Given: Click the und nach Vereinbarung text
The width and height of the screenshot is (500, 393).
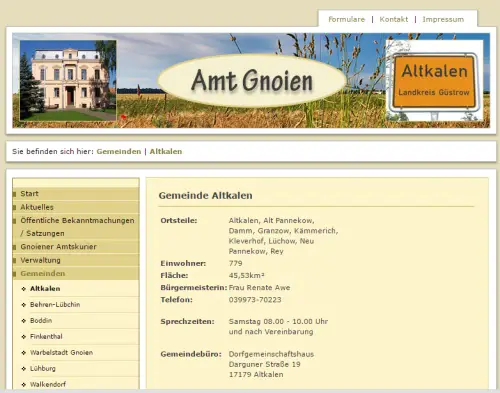Looking at the screenshot, I should tap(271, 332).
